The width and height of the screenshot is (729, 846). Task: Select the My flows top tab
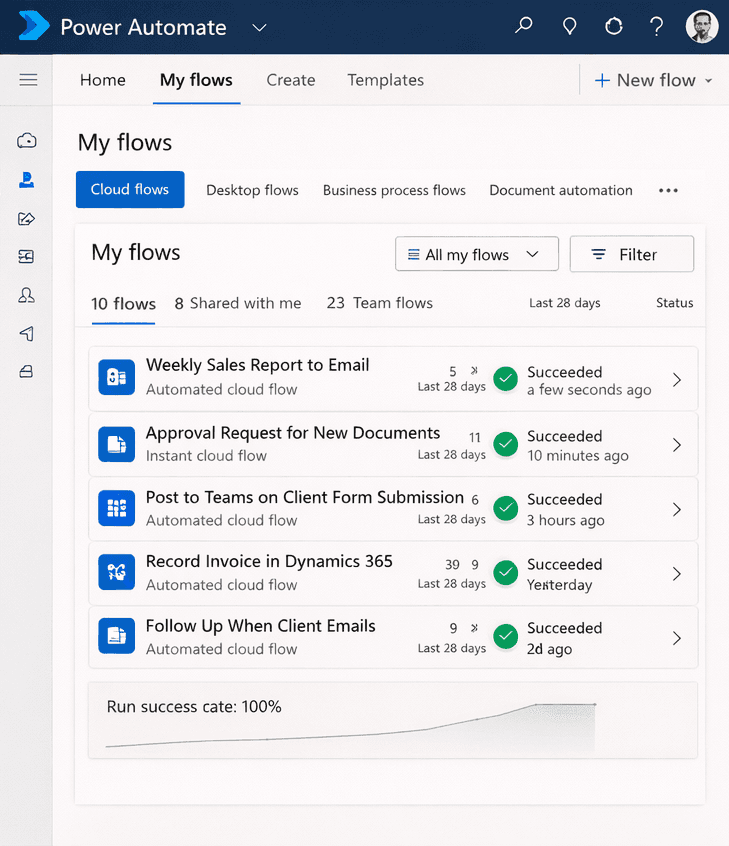point(196,80)
